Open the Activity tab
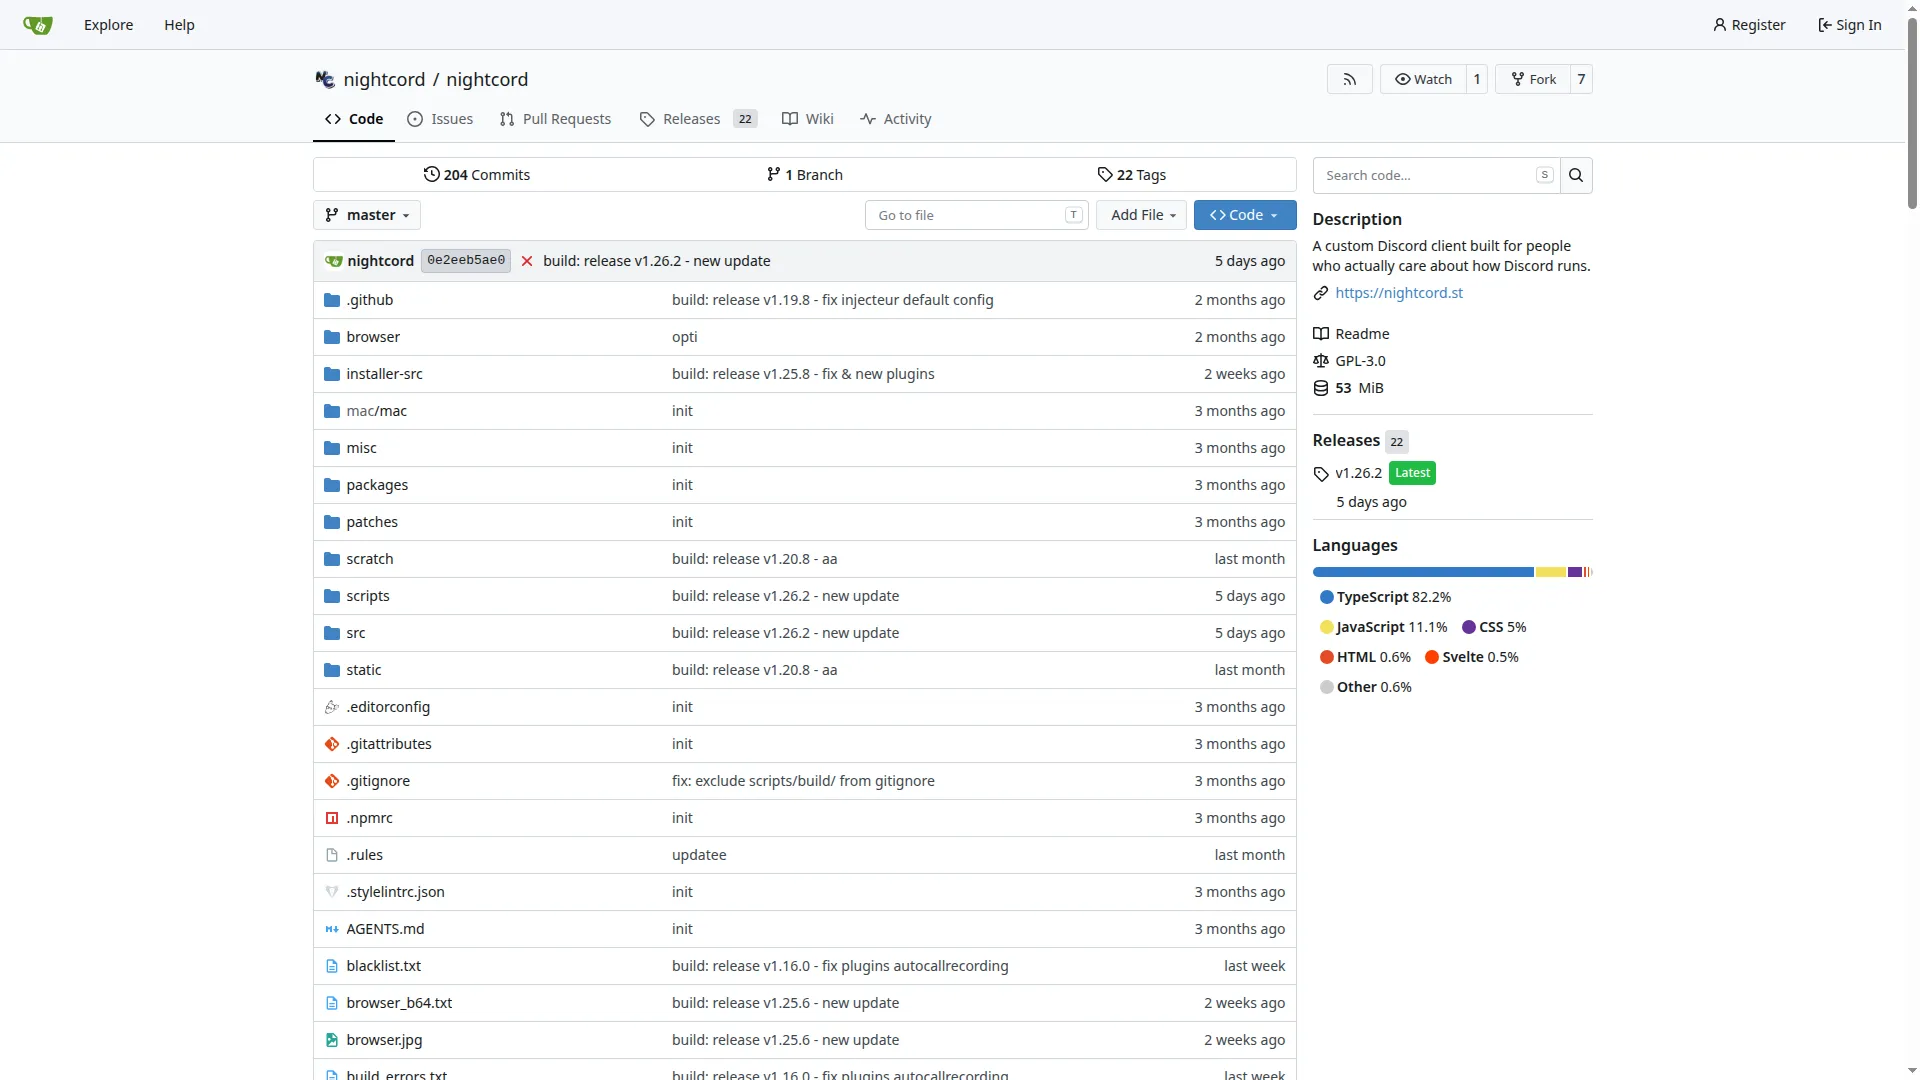The height and width of the screenshot is (1080, 1920). (896, 119)
